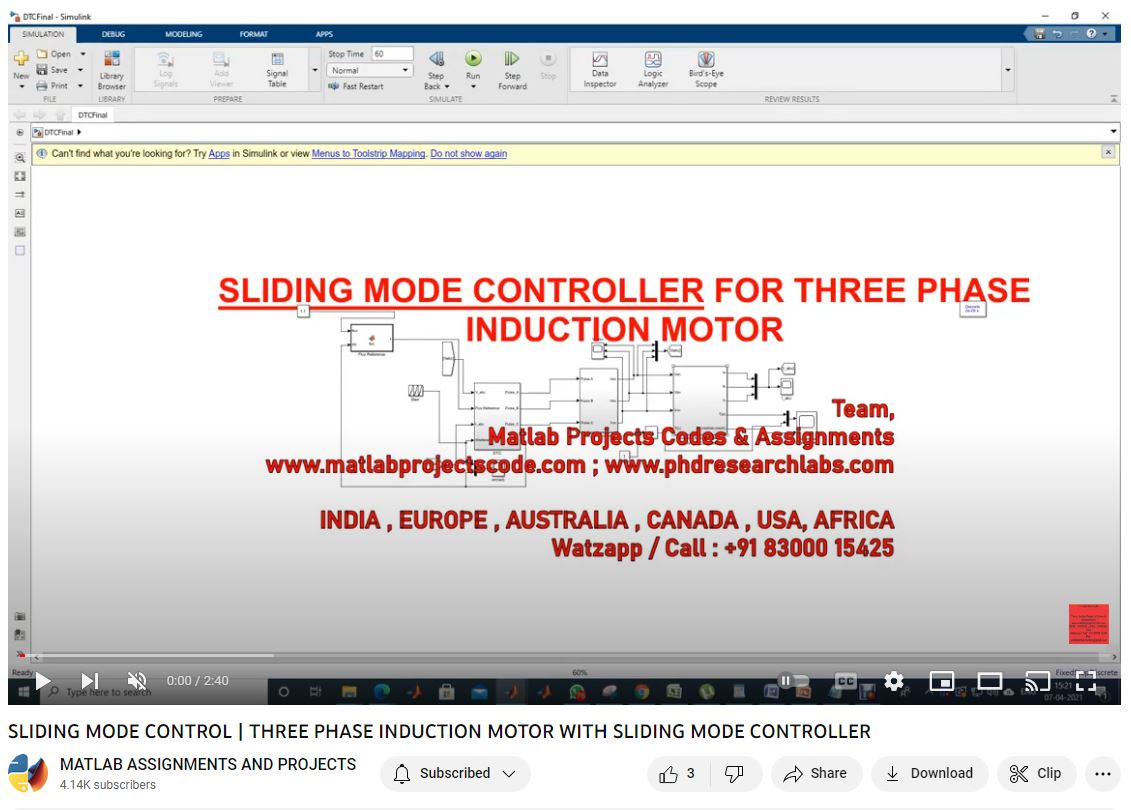The image size is (1131, 810).
Task: Open YouTube player settings gear
Action: coord(894,681)
